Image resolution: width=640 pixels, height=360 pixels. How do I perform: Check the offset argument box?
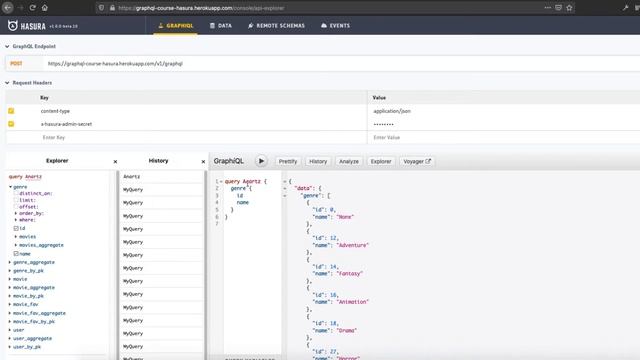coord(16,207)
